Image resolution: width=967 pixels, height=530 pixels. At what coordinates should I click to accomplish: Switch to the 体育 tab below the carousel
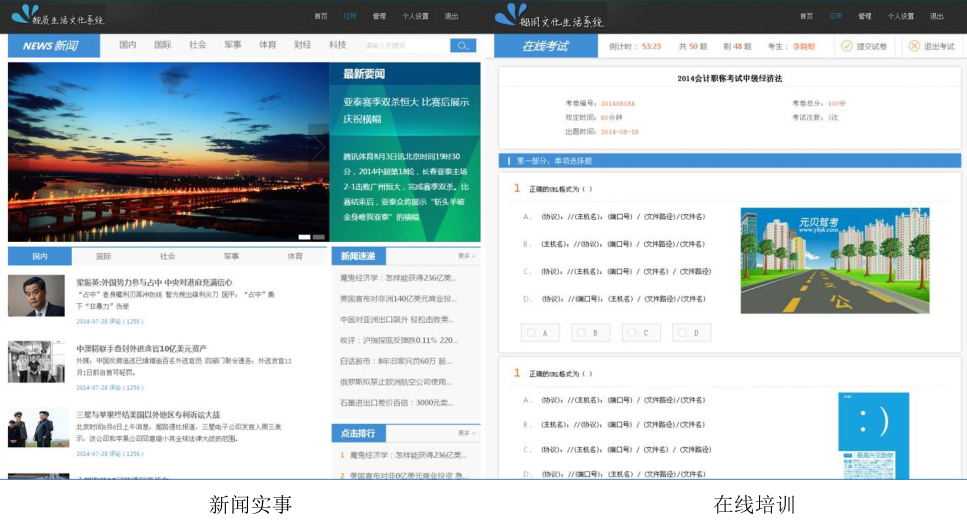pyautogui.click(x=295, y=256)
